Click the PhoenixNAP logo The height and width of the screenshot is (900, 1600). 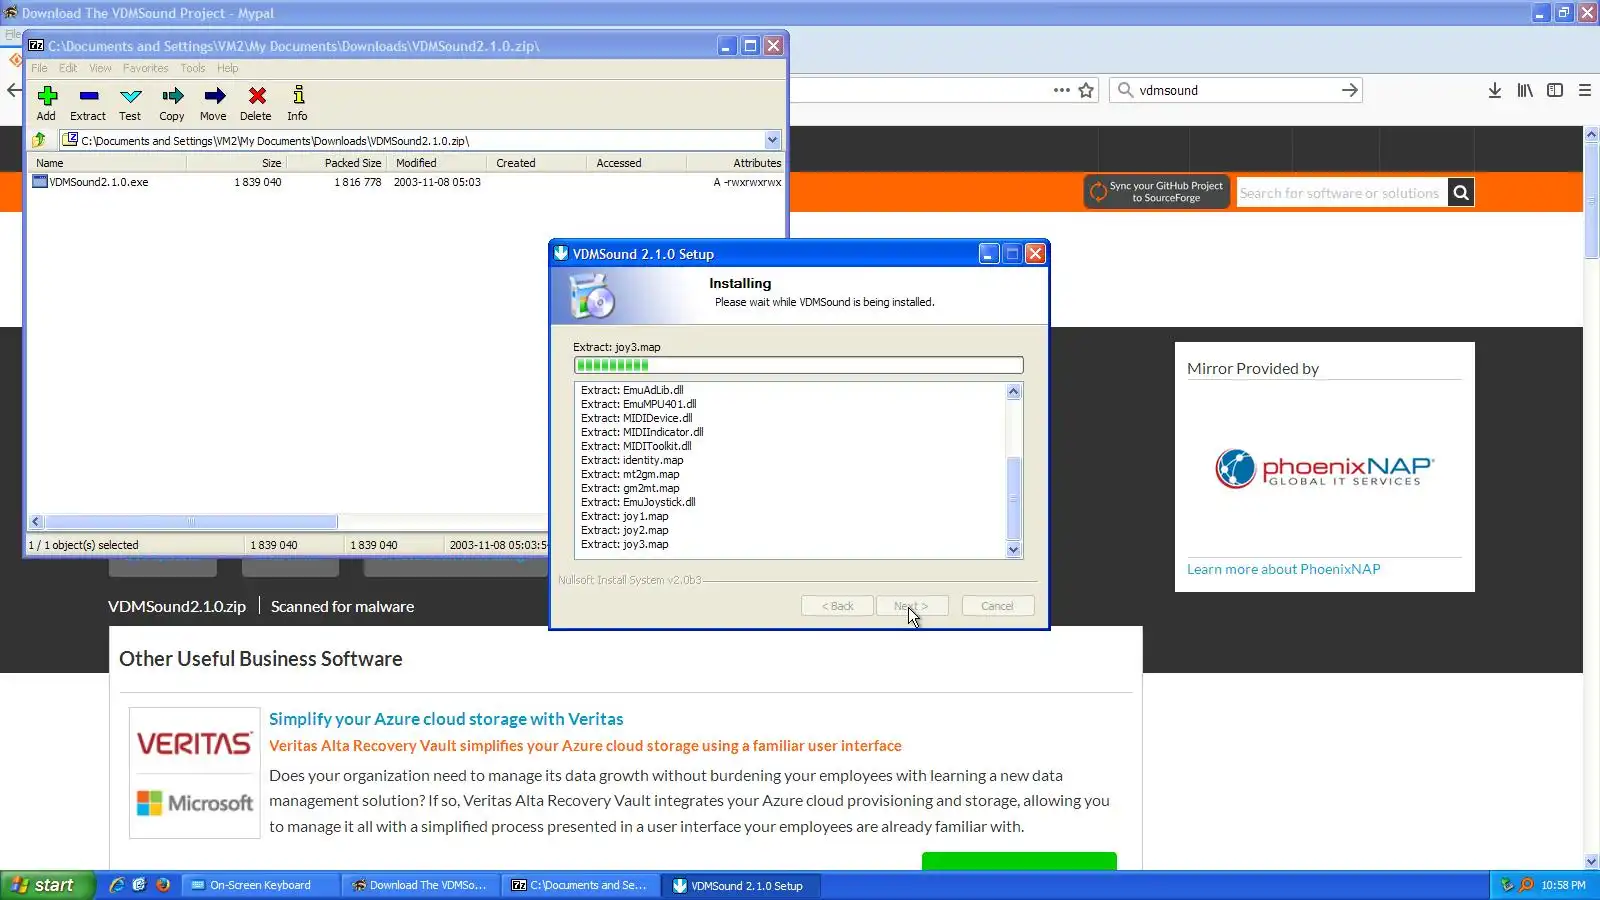click(x=1324, y=468)
